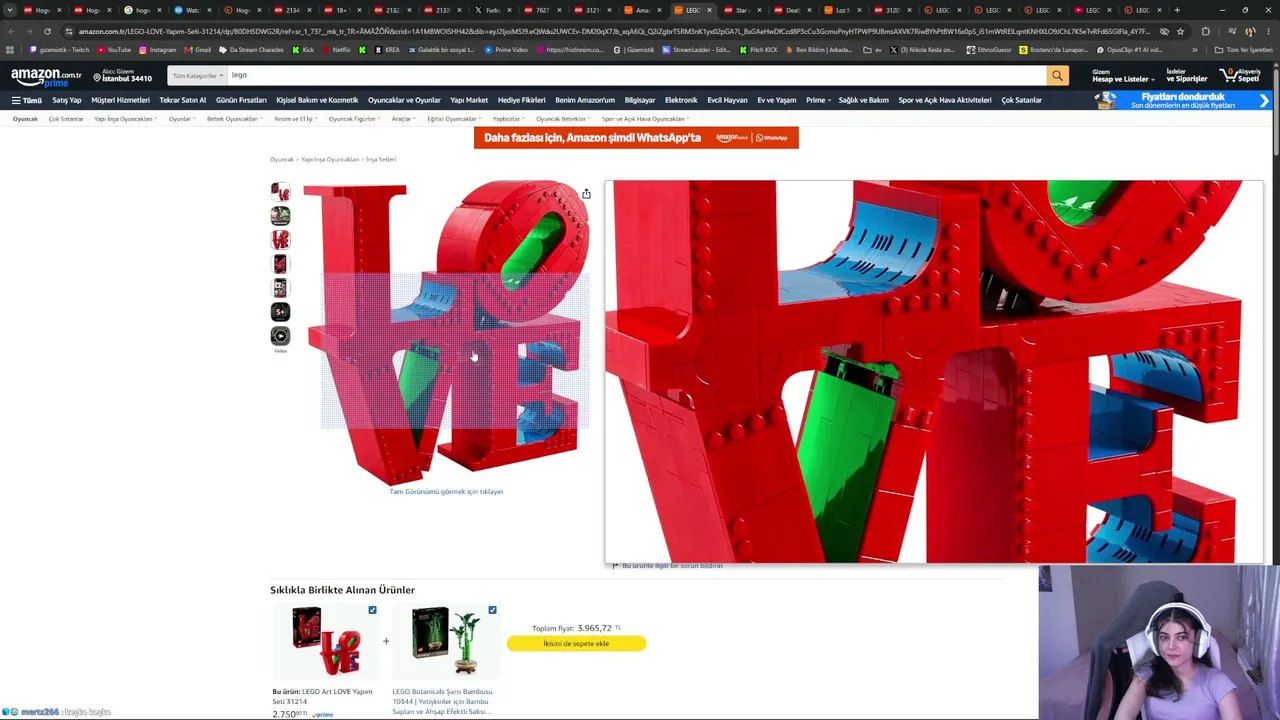Image resolution: width=1280 pixels, height=720 pixels.
Task: Click the Fiyatları dondurduk banner
Action: [1182, 100]
